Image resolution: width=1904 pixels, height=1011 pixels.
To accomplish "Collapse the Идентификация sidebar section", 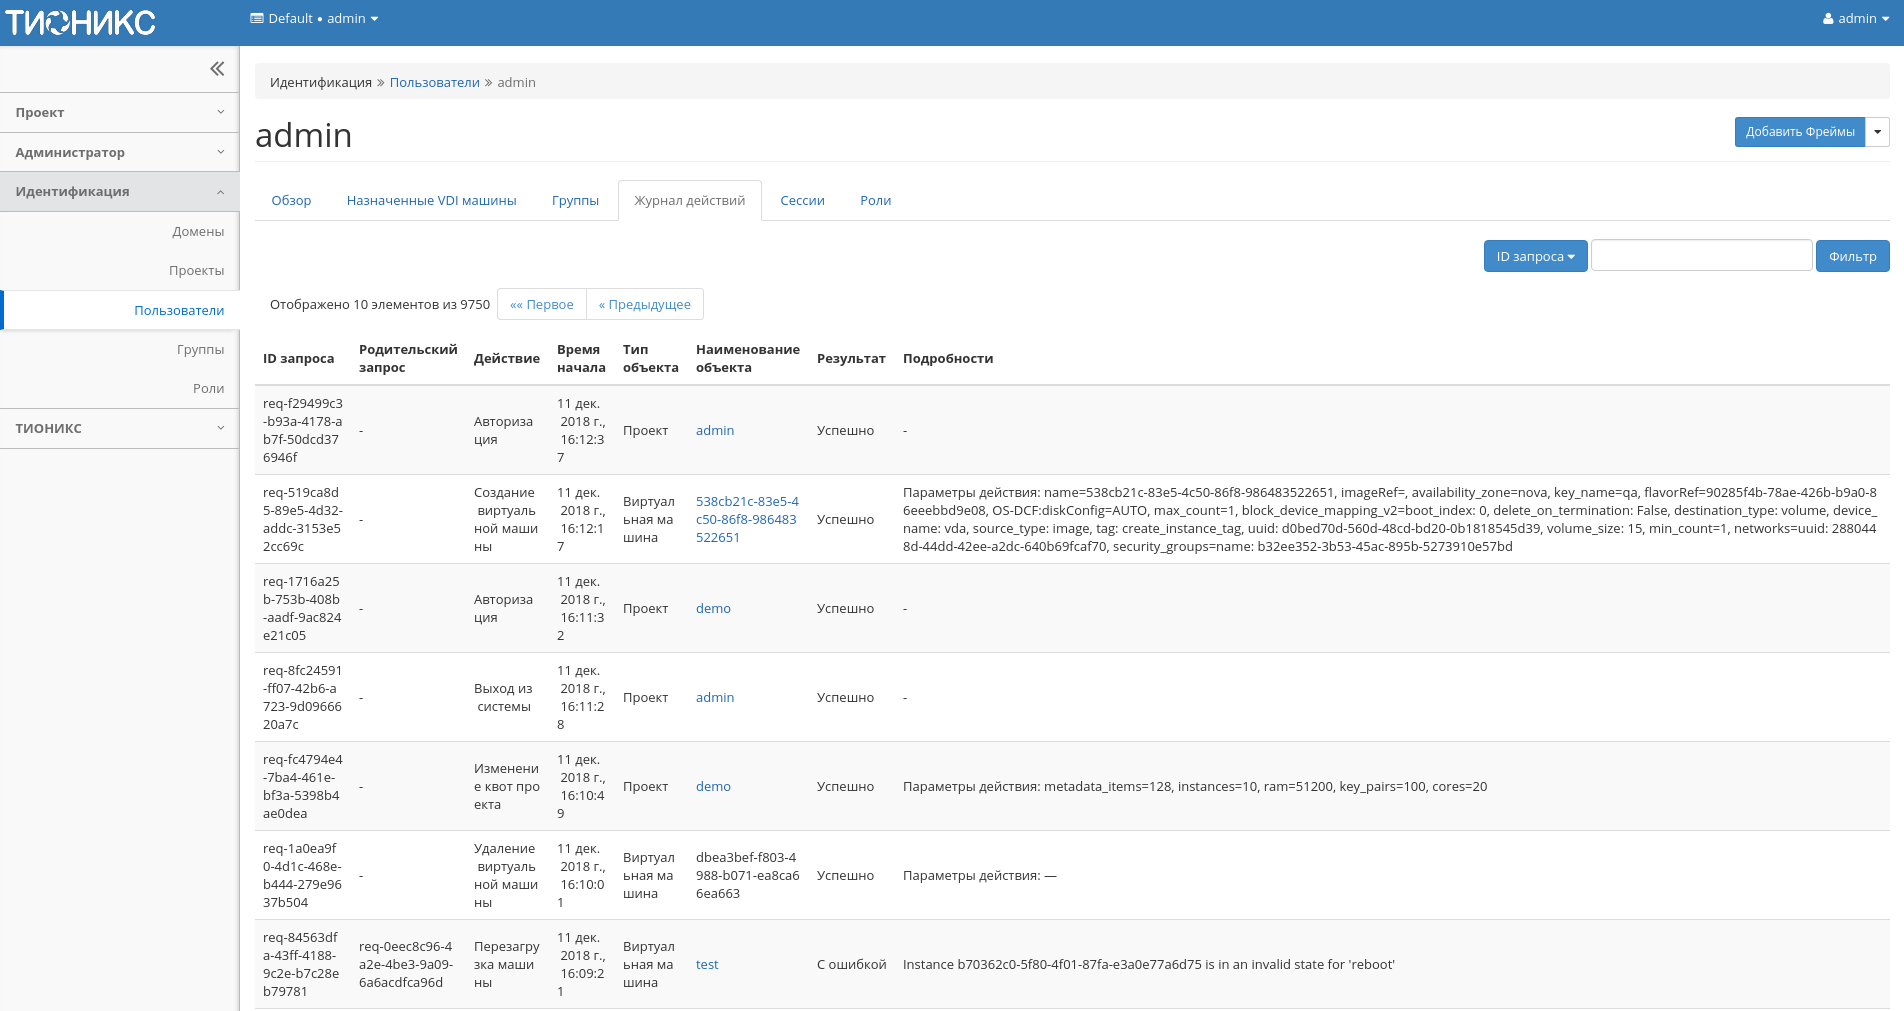I will (119, 192).
